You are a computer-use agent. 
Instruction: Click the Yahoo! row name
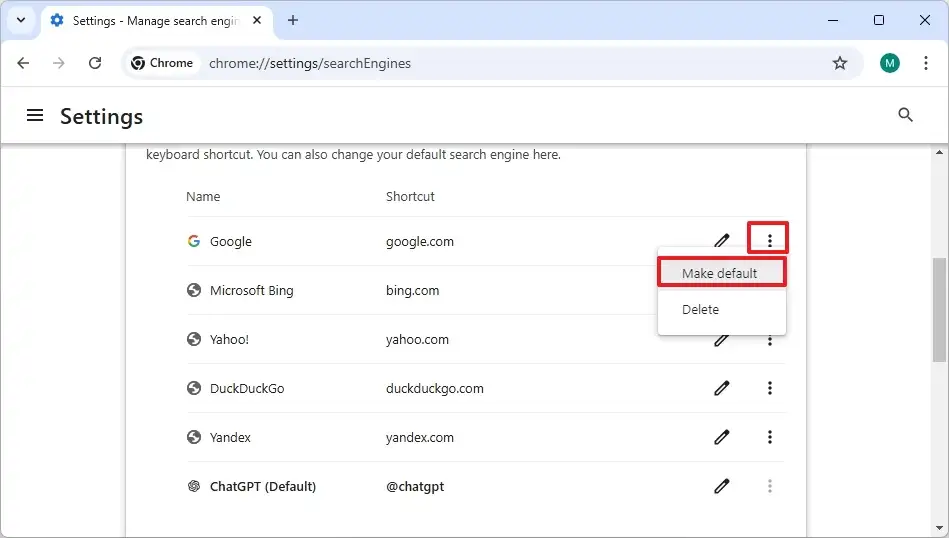(x=229, y=340)
